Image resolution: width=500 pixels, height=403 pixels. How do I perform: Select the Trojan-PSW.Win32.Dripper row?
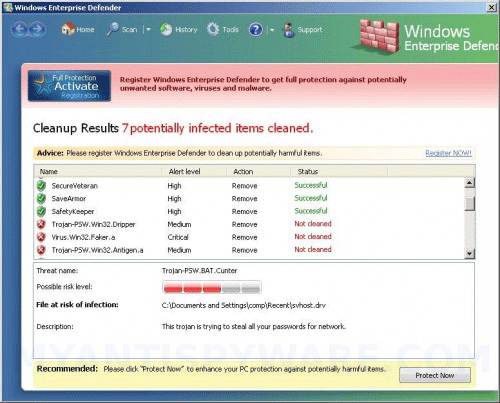coord(249,224)
